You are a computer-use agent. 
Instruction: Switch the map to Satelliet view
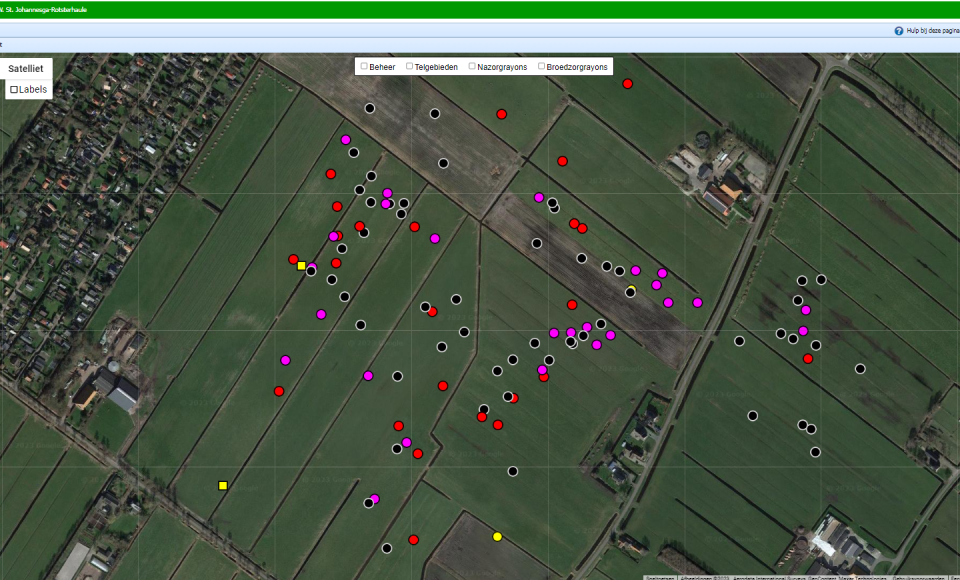coord(26,69)
